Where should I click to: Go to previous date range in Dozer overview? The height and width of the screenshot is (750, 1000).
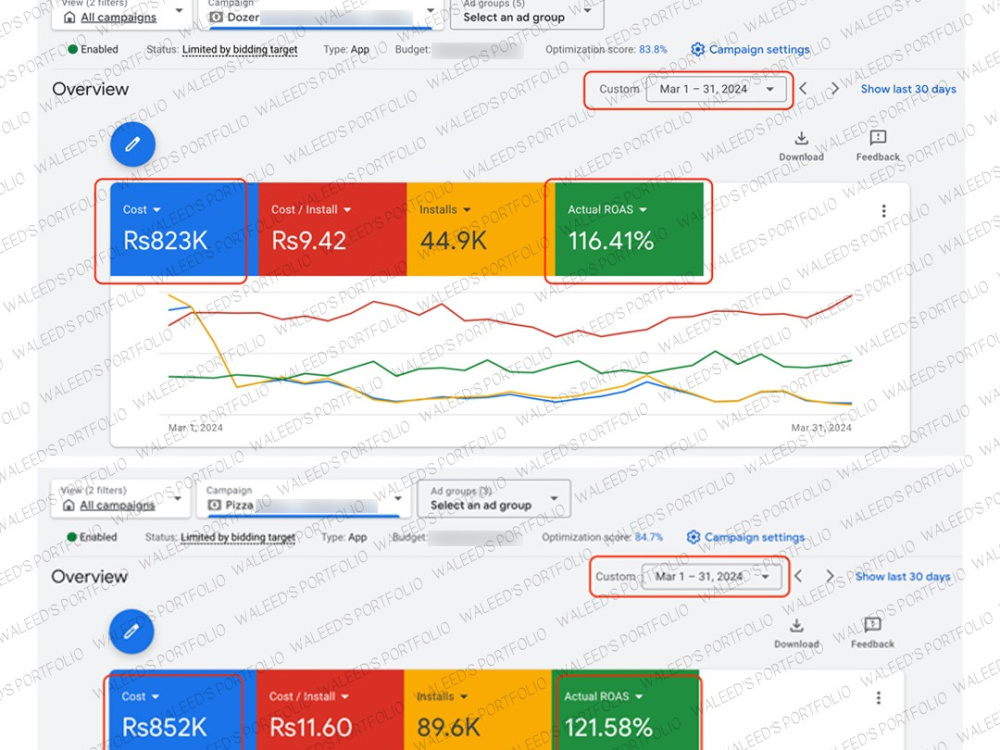pos(803,89)
